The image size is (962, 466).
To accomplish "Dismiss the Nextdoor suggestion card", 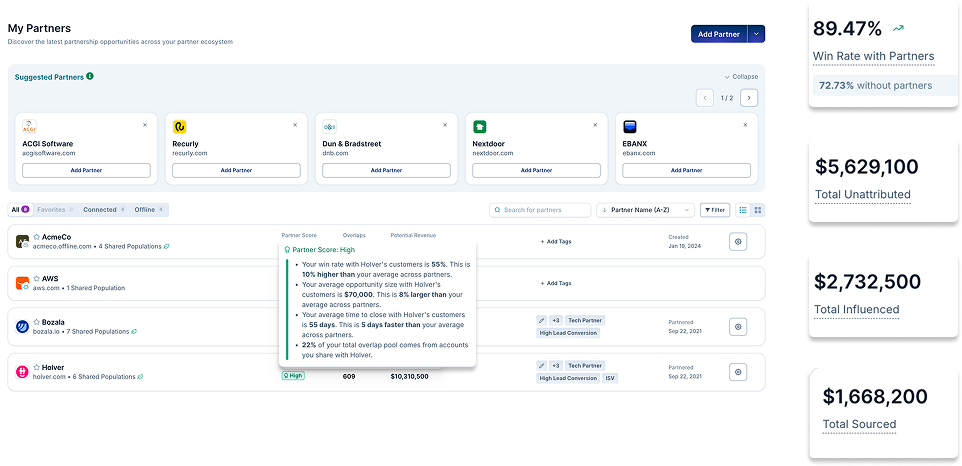I will (x=595, y=125).
